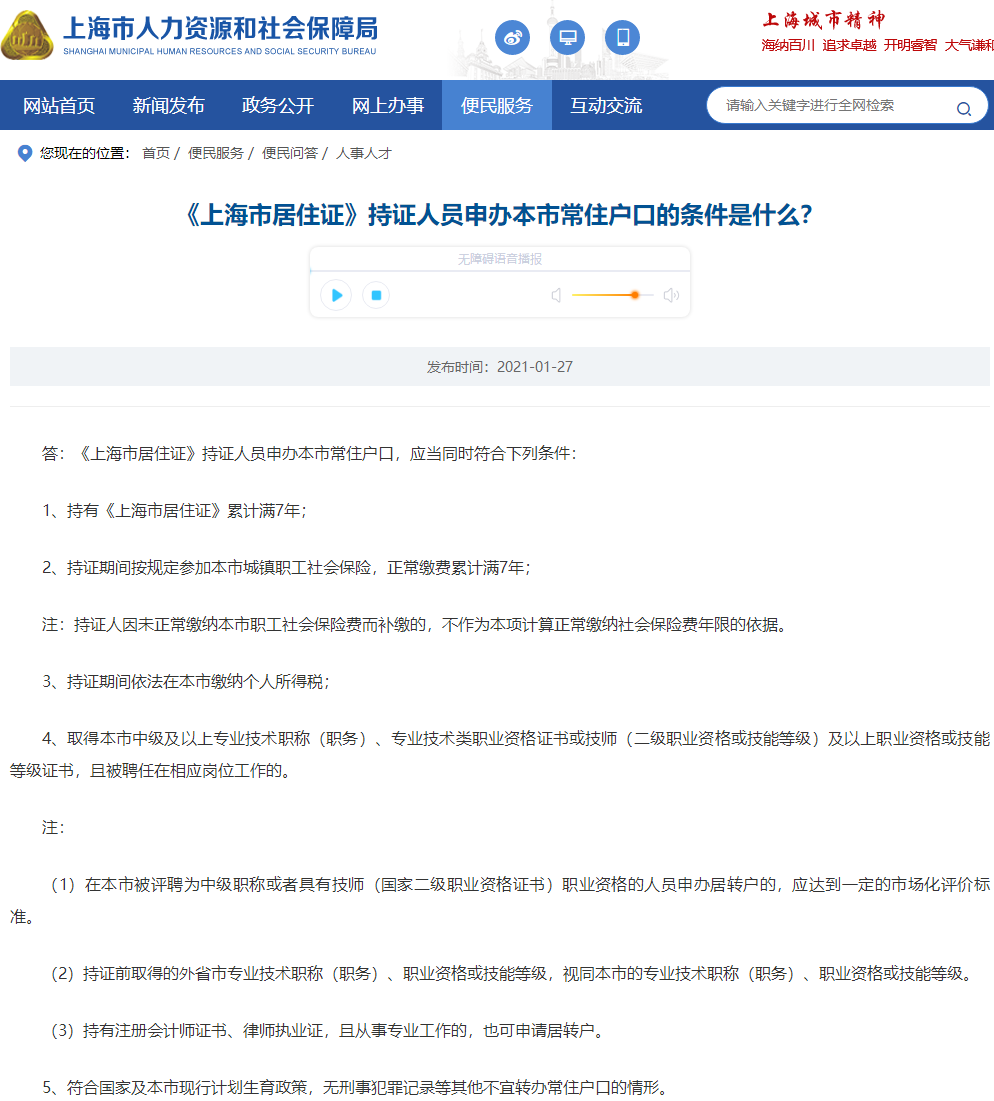Image resolution: width=994 pixels, height=1101 pixels.
Task: Adjust the audio volume slider
Action: point(634,295)
